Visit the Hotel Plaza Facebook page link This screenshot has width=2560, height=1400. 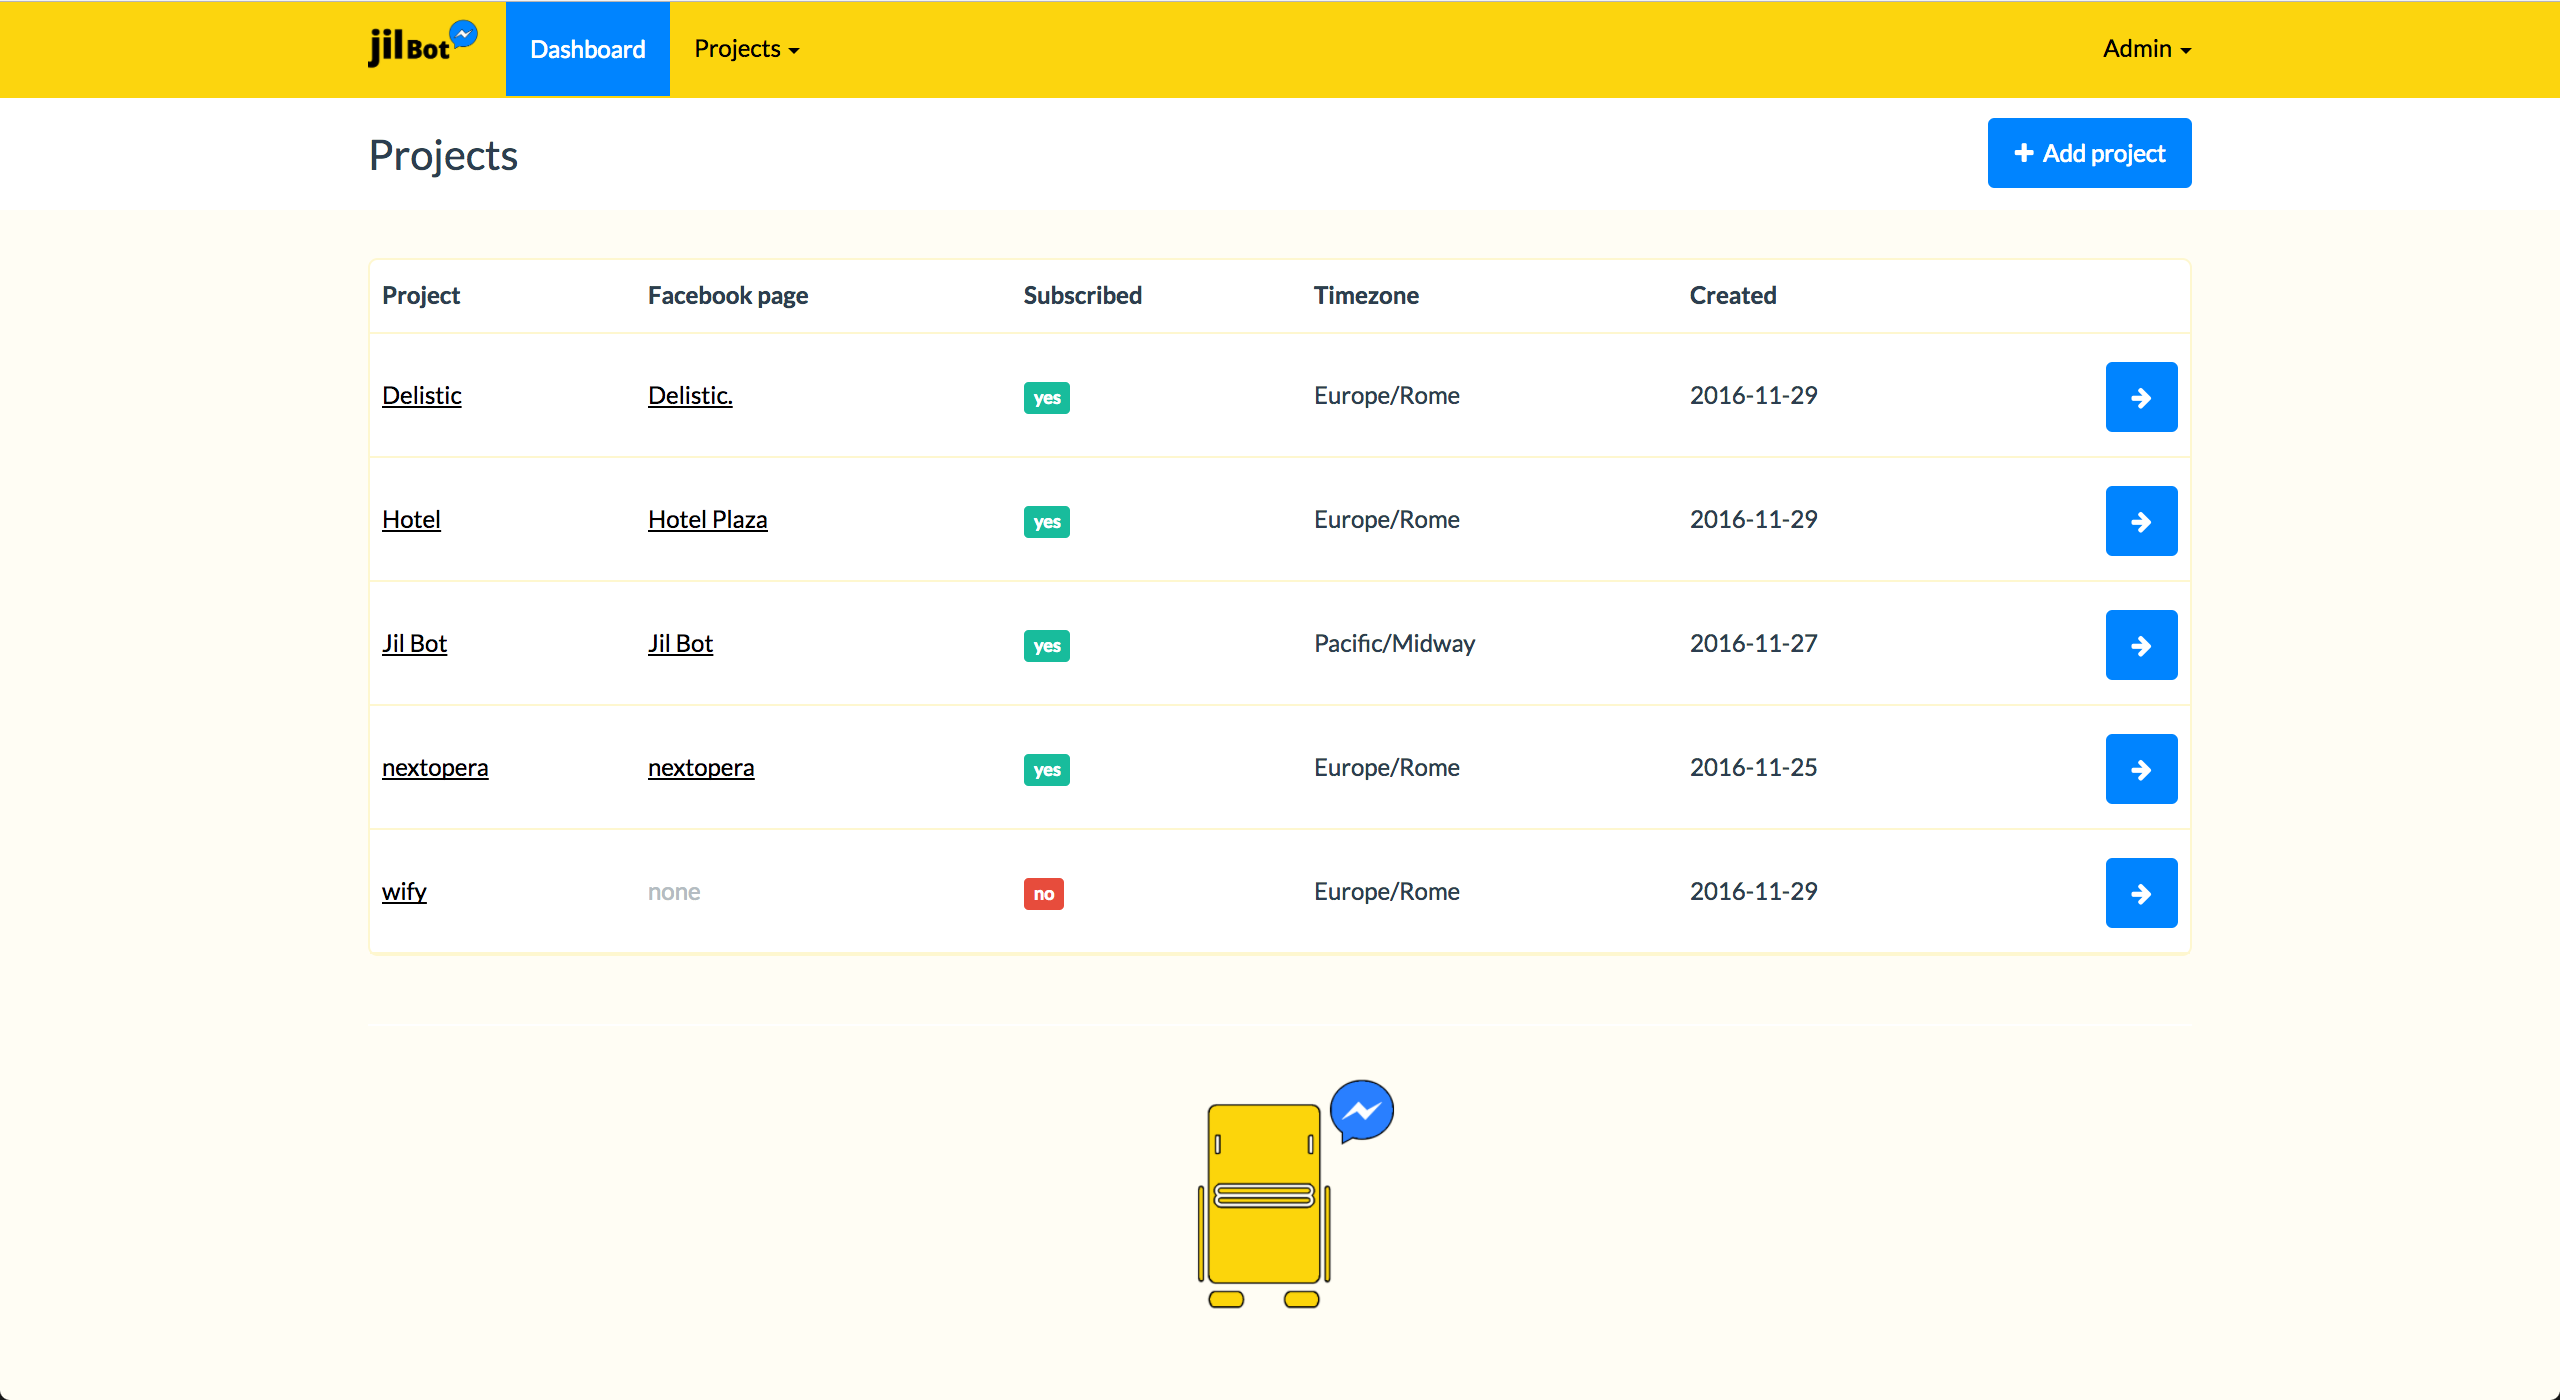pyautogui.click(x=707, y=519)
